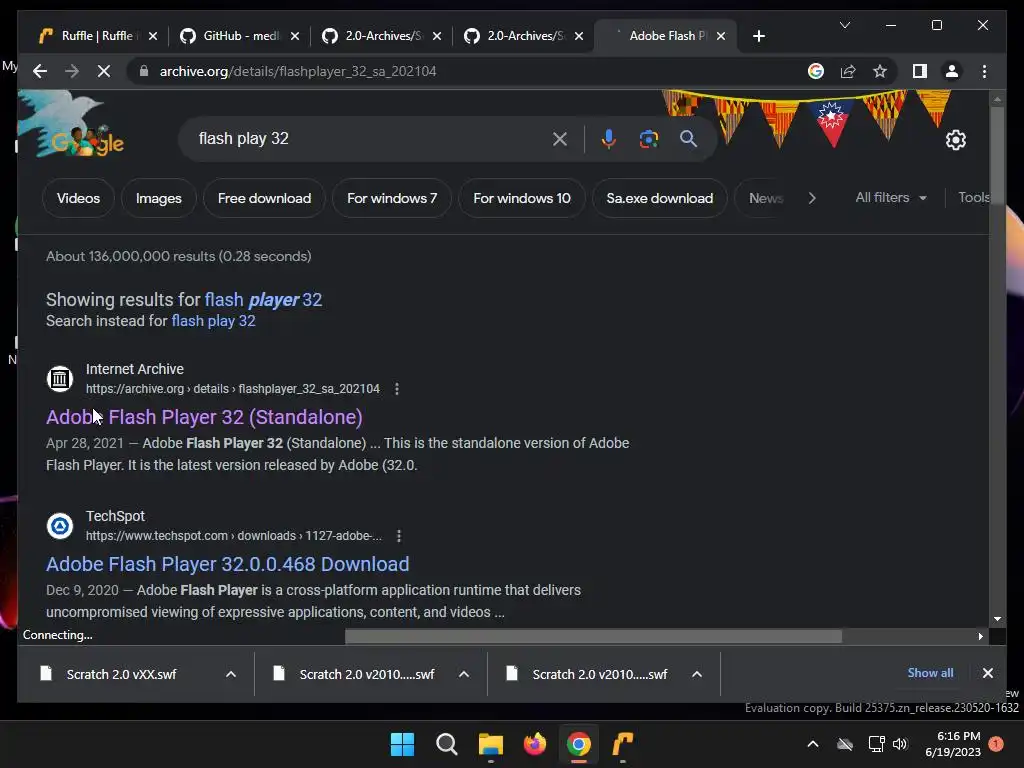Click the forward navigation arrow
Screen dimensions: 1024x768
pos(72,71)
